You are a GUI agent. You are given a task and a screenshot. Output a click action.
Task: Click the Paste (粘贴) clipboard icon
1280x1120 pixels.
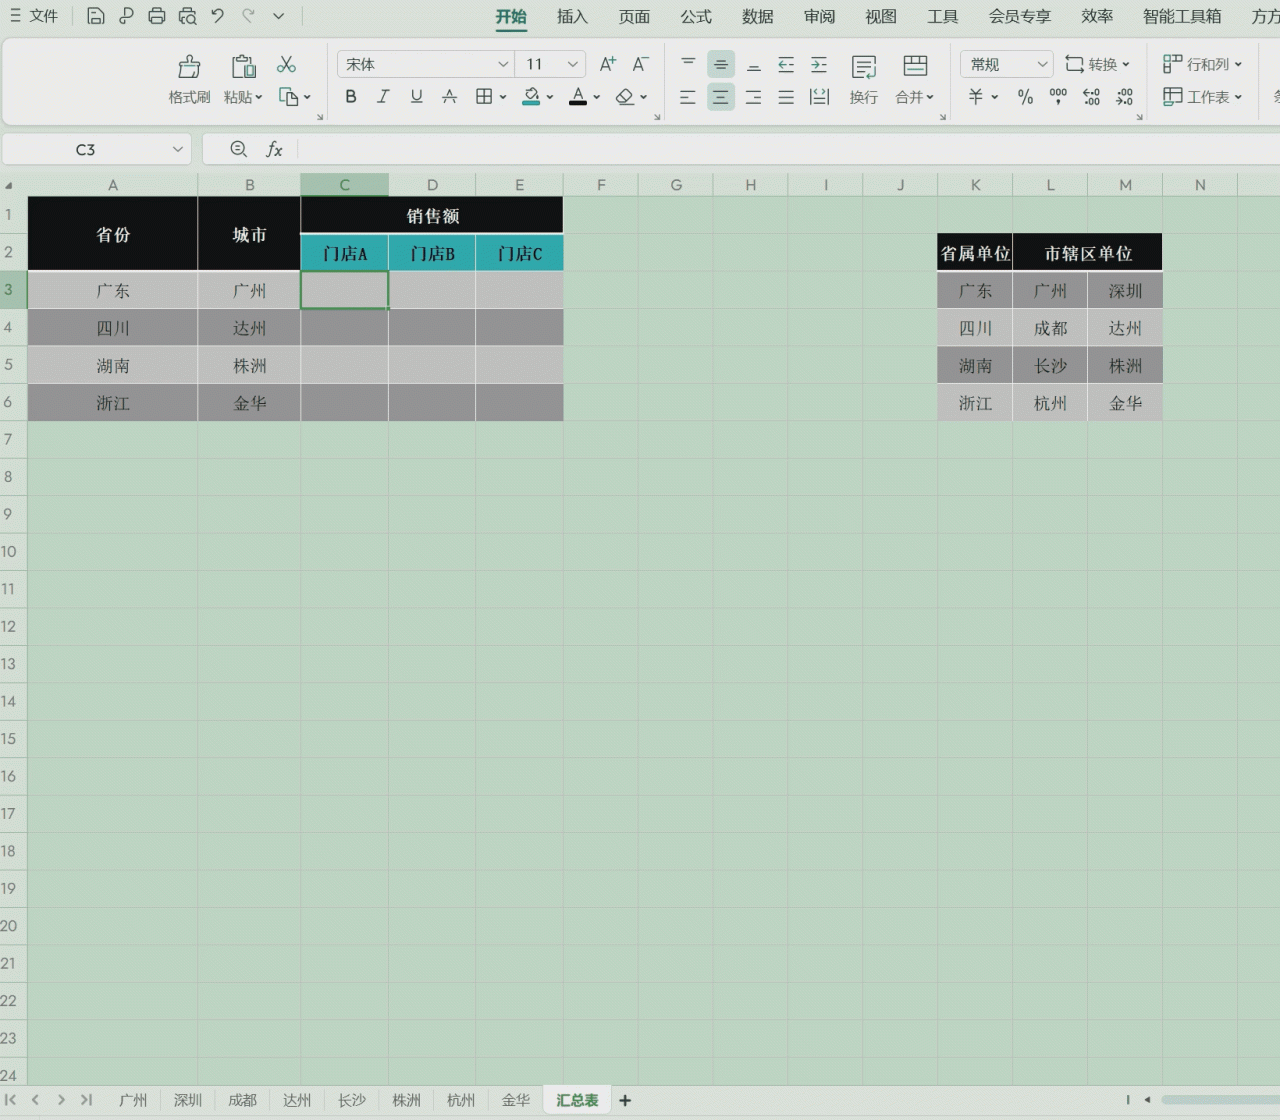point(243,67)
